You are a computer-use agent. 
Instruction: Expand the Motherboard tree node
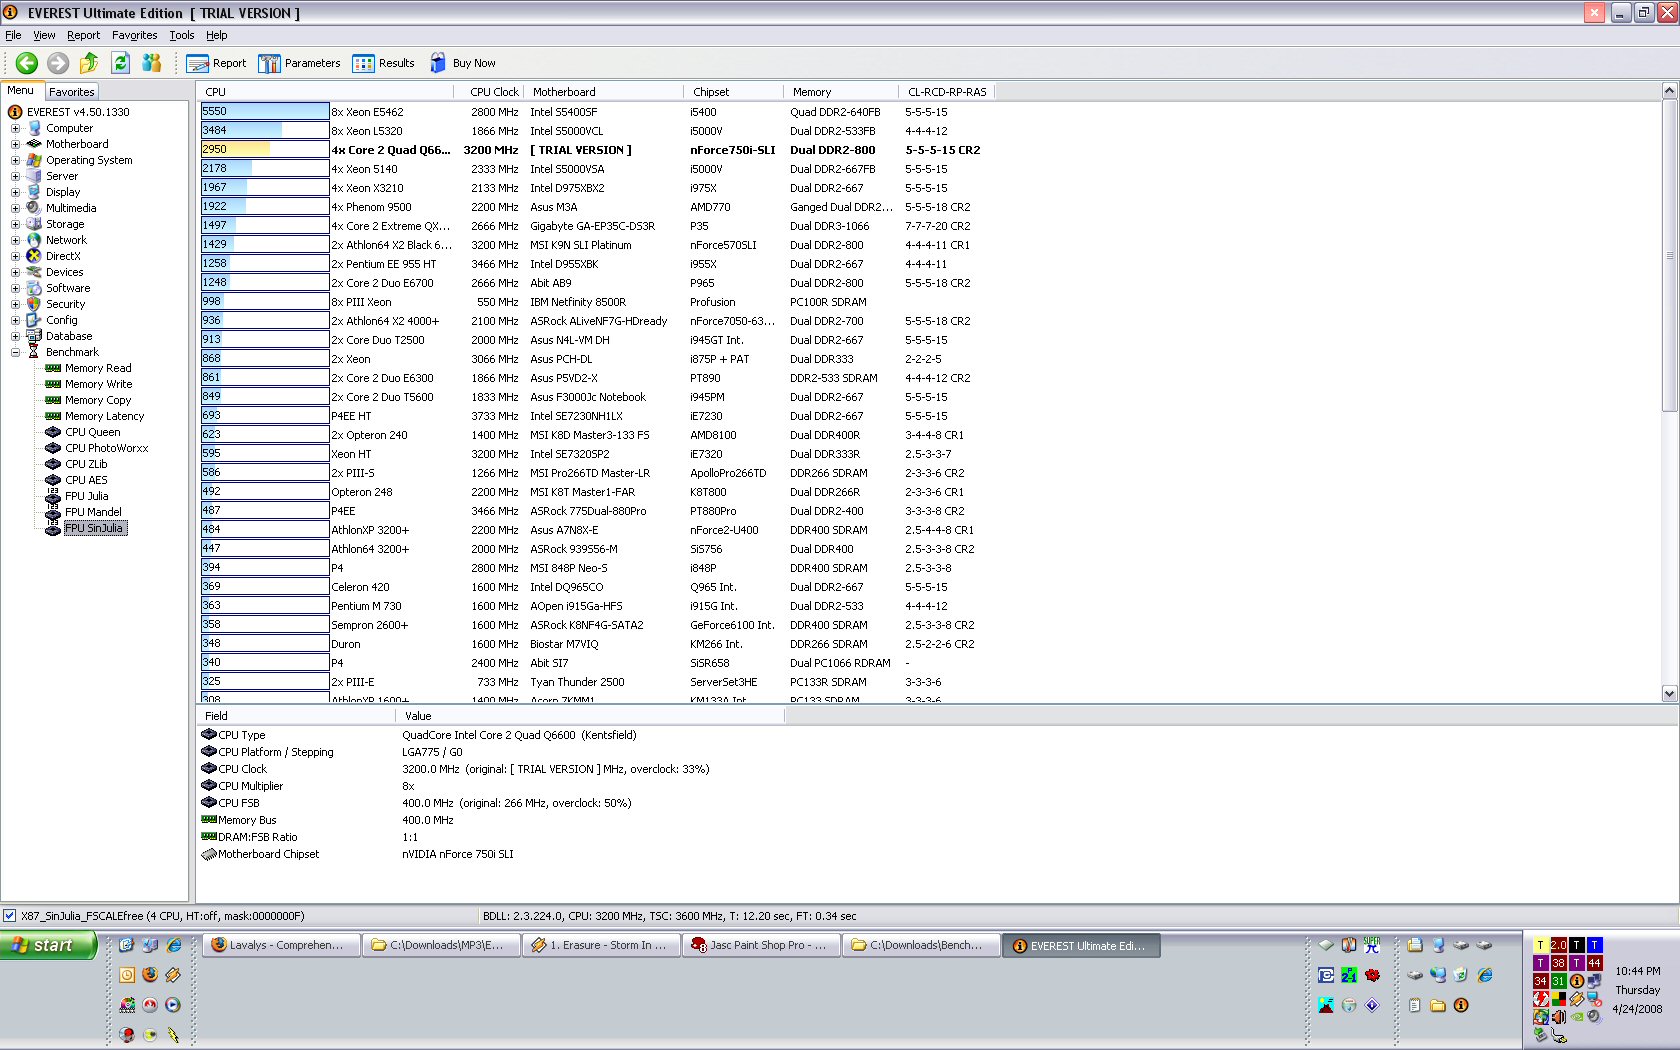[x=15, y=144]
